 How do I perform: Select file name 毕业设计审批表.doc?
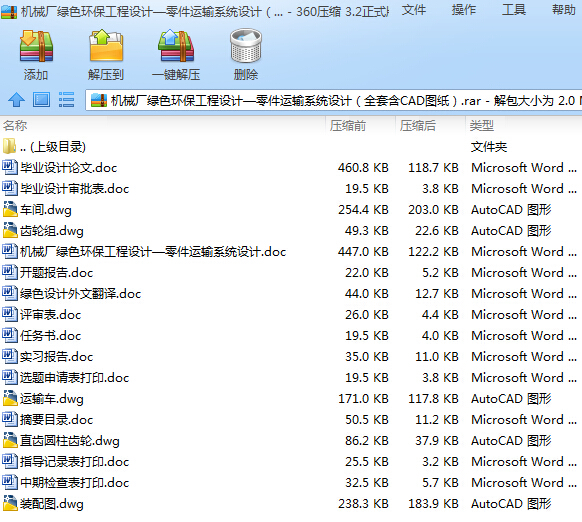point(75,189)
